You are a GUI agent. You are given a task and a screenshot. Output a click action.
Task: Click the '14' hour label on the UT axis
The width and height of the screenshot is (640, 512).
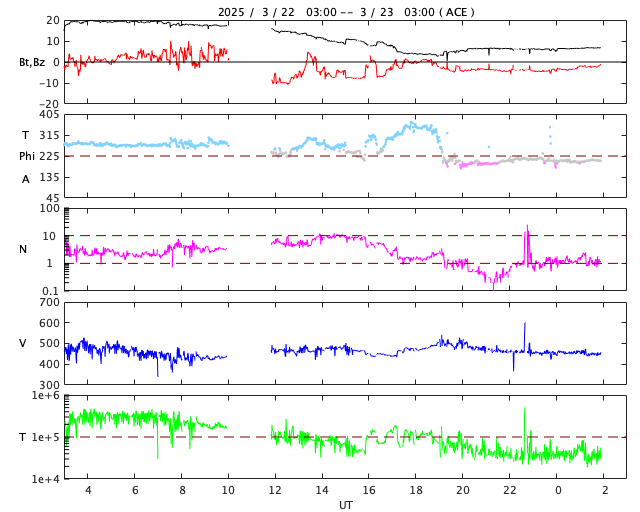pos(322,490)
